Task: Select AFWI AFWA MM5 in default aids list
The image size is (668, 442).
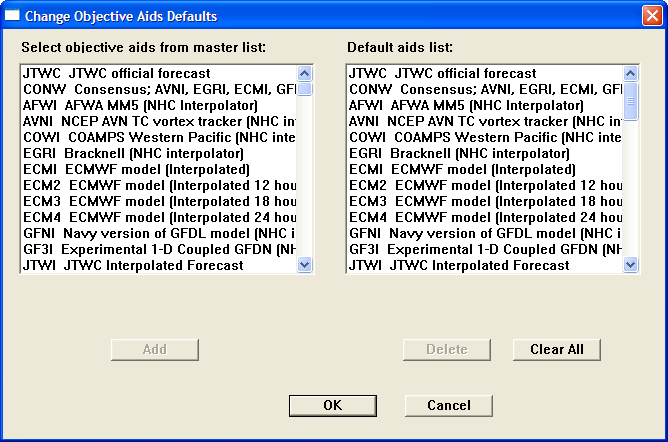Action: 485,105
